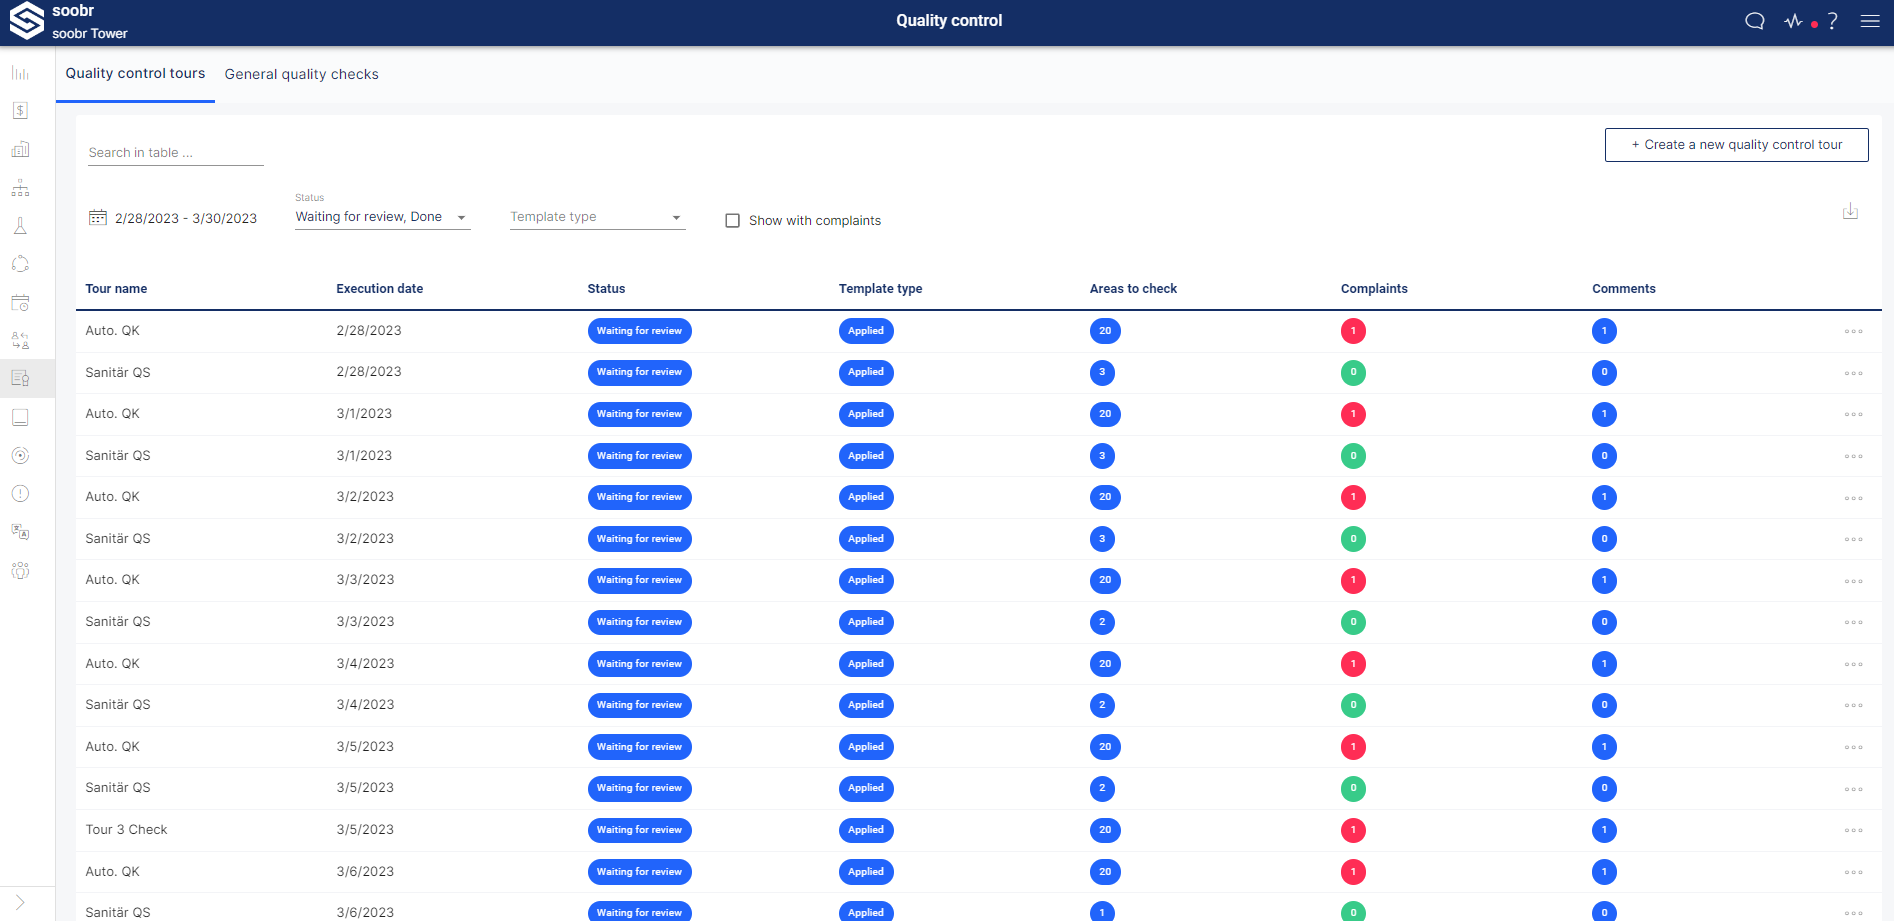The height and width of the screenshot is (921, 1894).
Task: Open row actions for Tour 3 Check
Action: pos(1853,830)
